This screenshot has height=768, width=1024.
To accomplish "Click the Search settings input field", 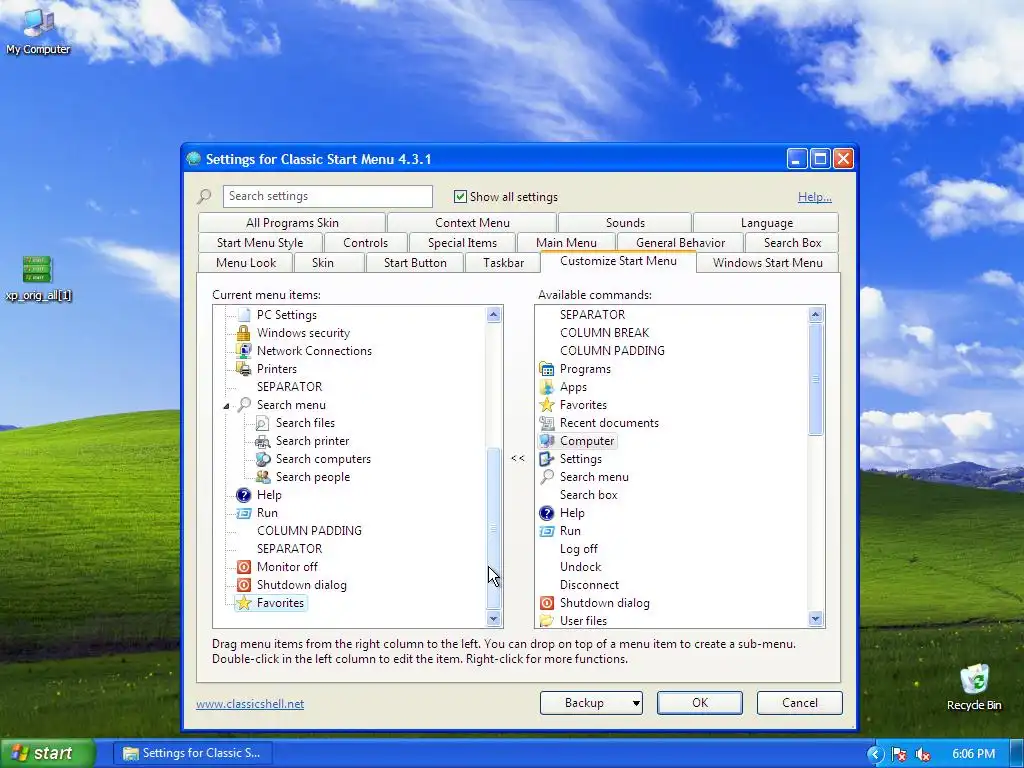I will (x=327, y=196).
